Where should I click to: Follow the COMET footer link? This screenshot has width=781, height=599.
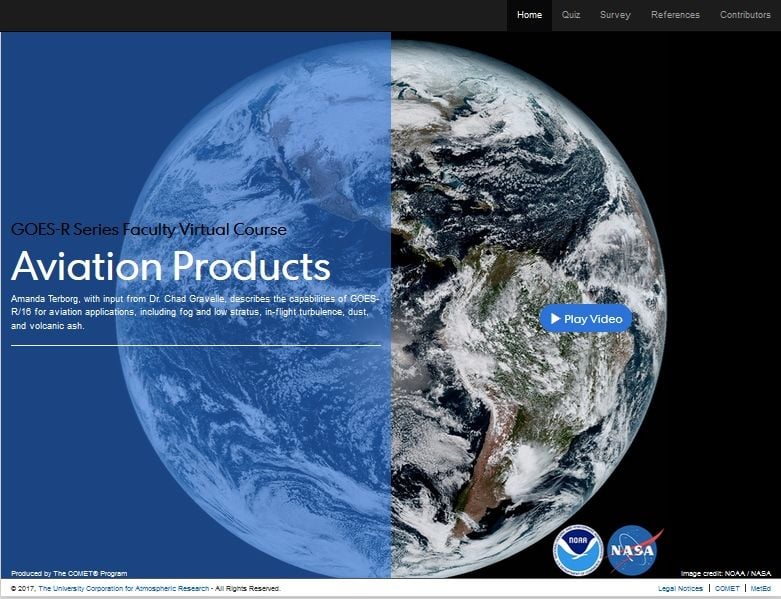coord(727,589)
